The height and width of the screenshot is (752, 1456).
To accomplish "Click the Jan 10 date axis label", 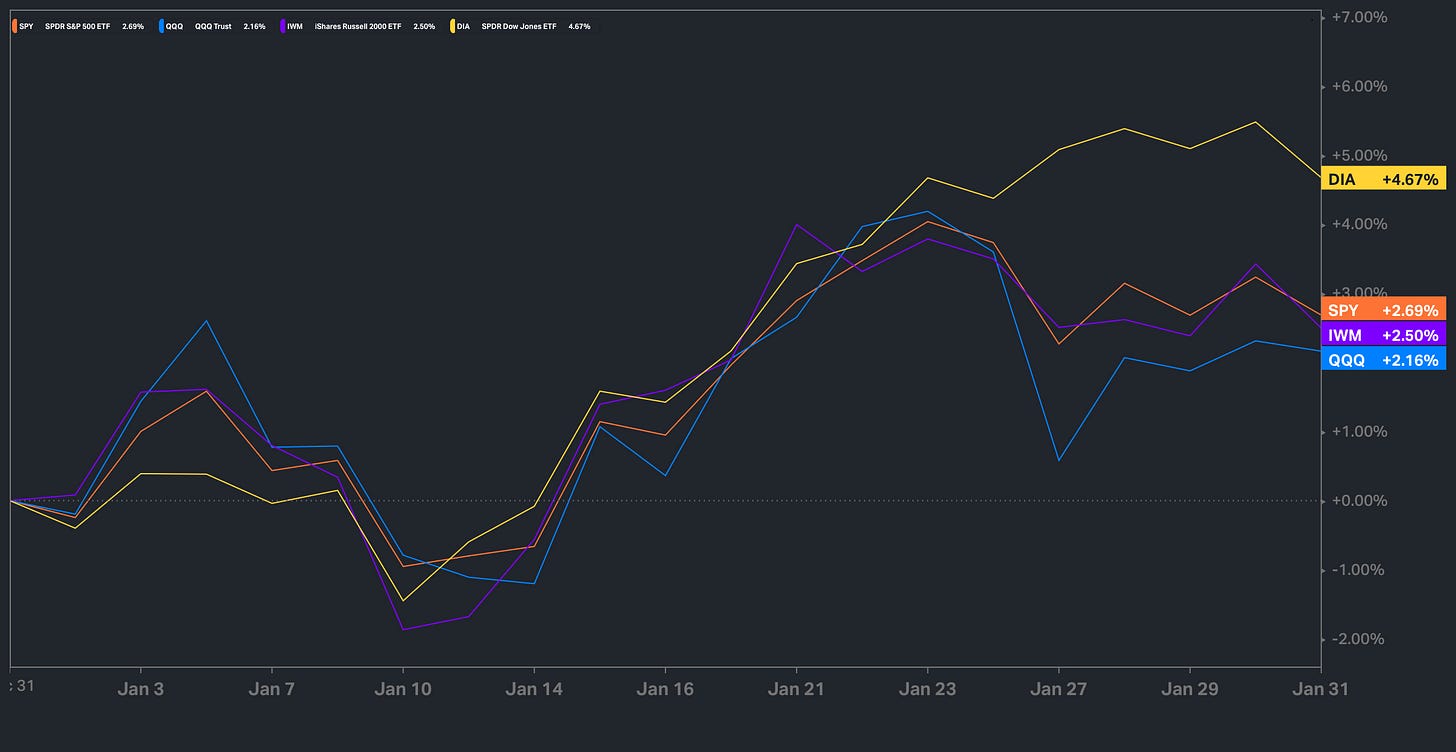I will click(x=403, y=689).
